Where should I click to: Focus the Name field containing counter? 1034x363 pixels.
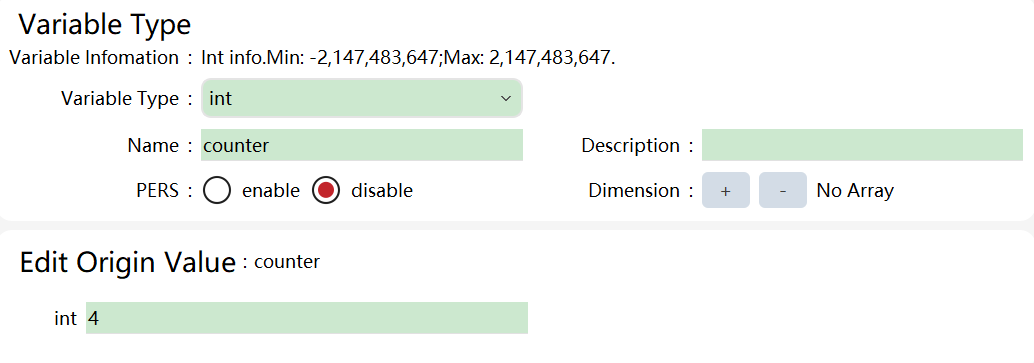(361, 145)
